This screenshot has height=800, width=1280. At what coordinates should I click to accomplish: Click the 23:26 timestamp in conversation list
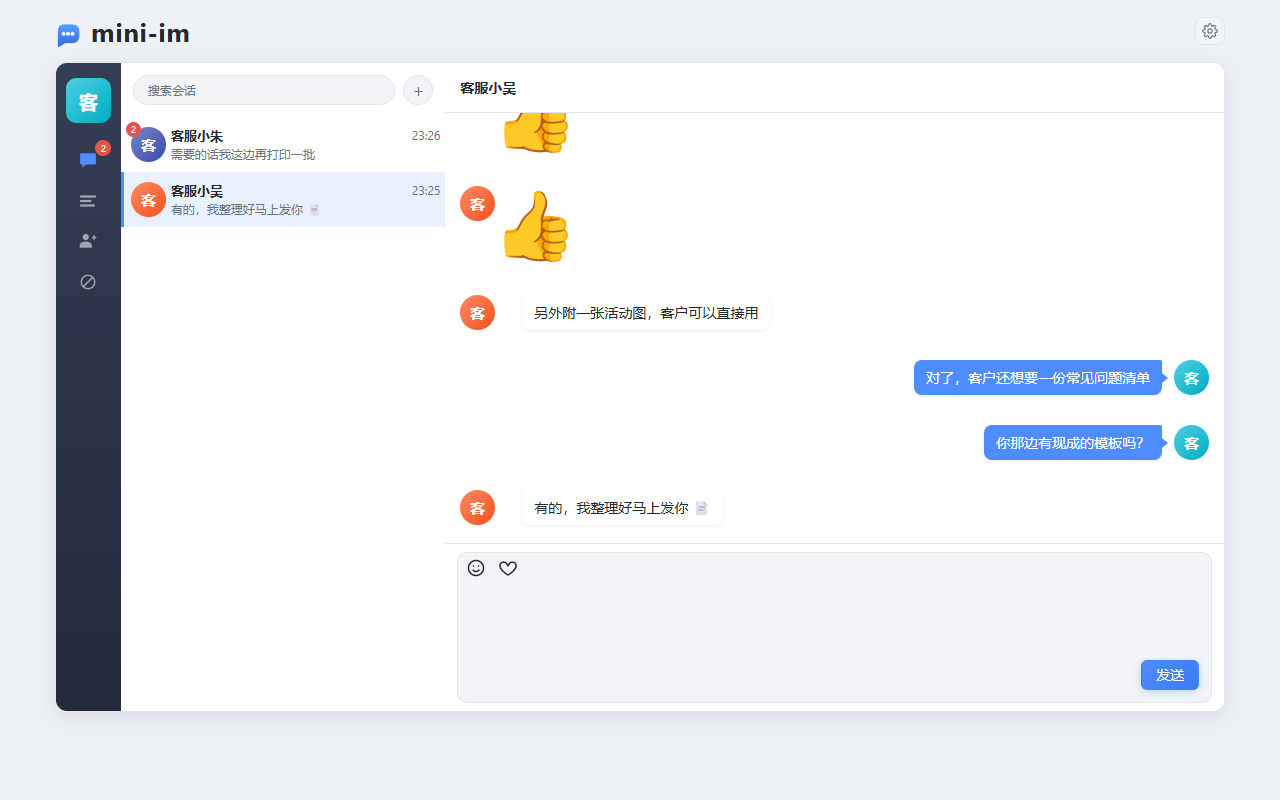426,136
